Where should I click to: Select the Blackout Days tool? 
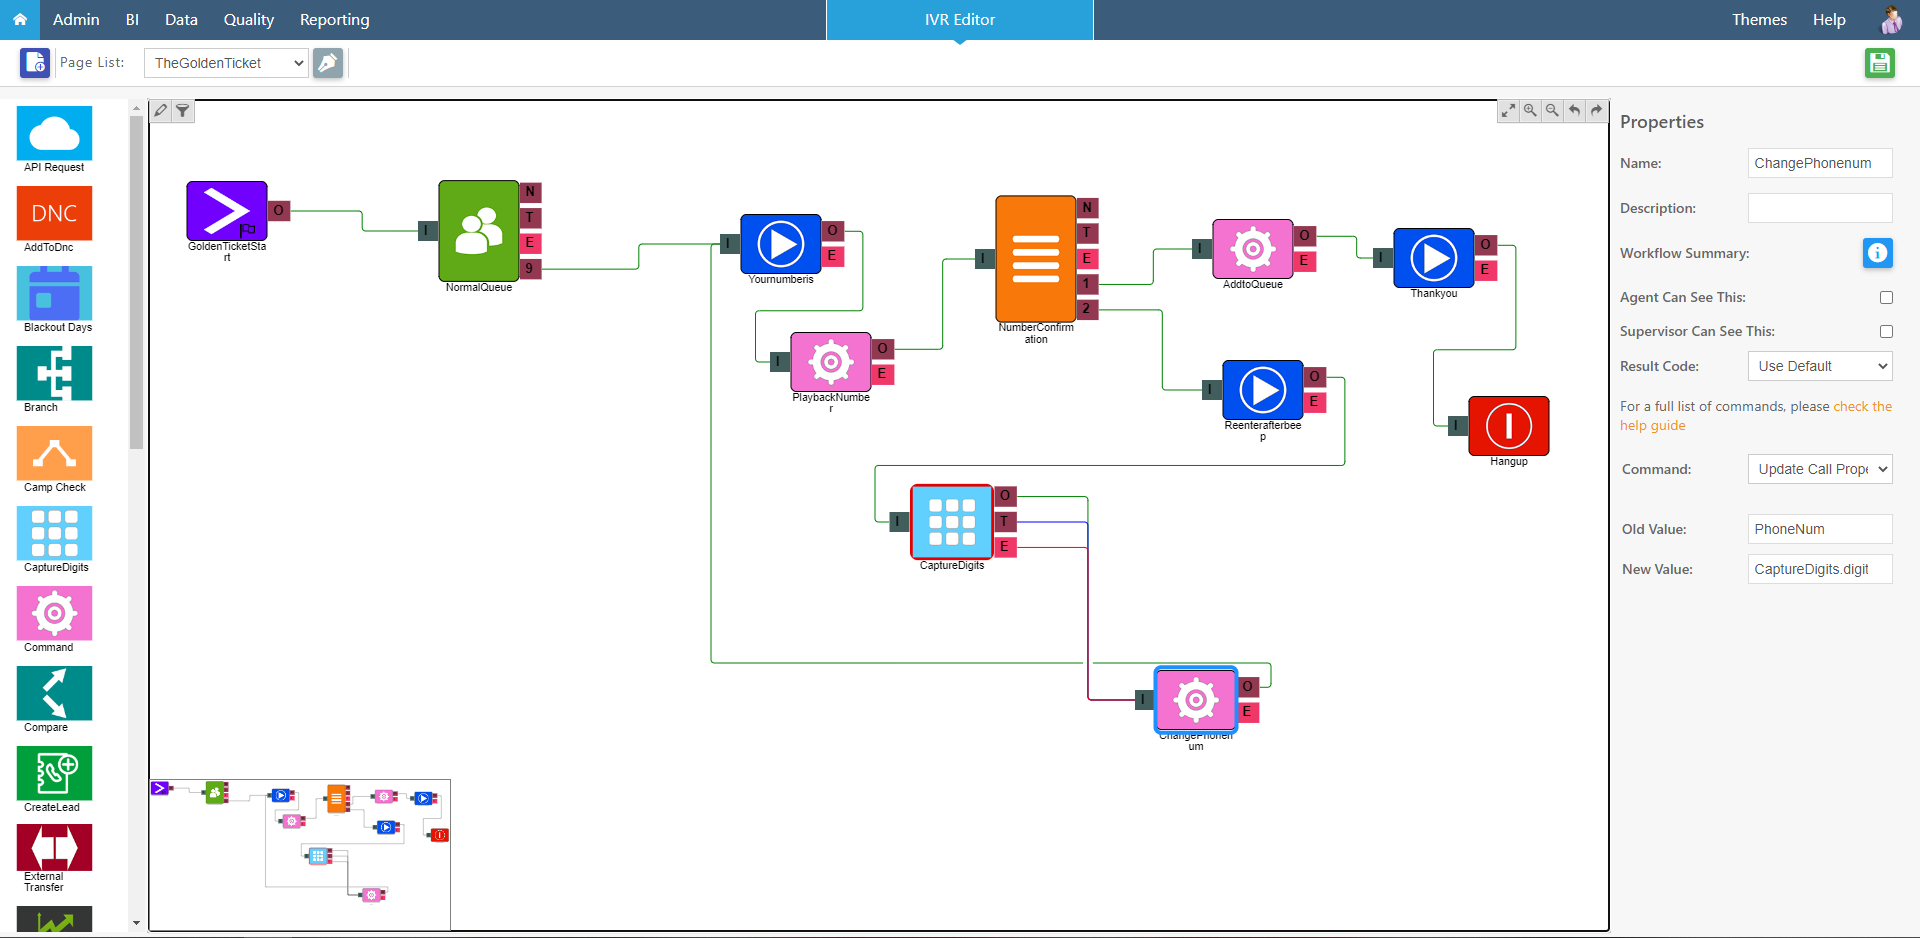click(54, 299)
